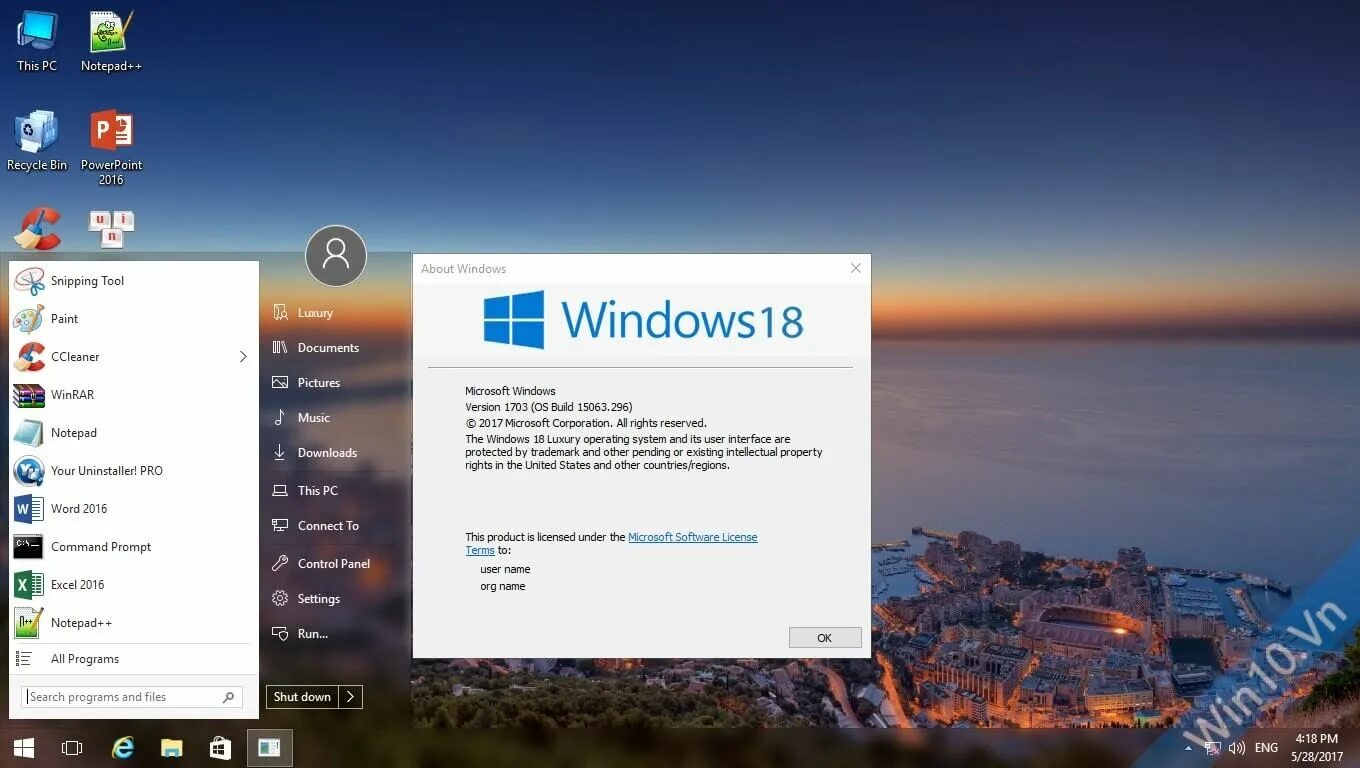The image size is (1360, 768).
Task: Click the user account avatar picture
Action: tap(336, 256)
